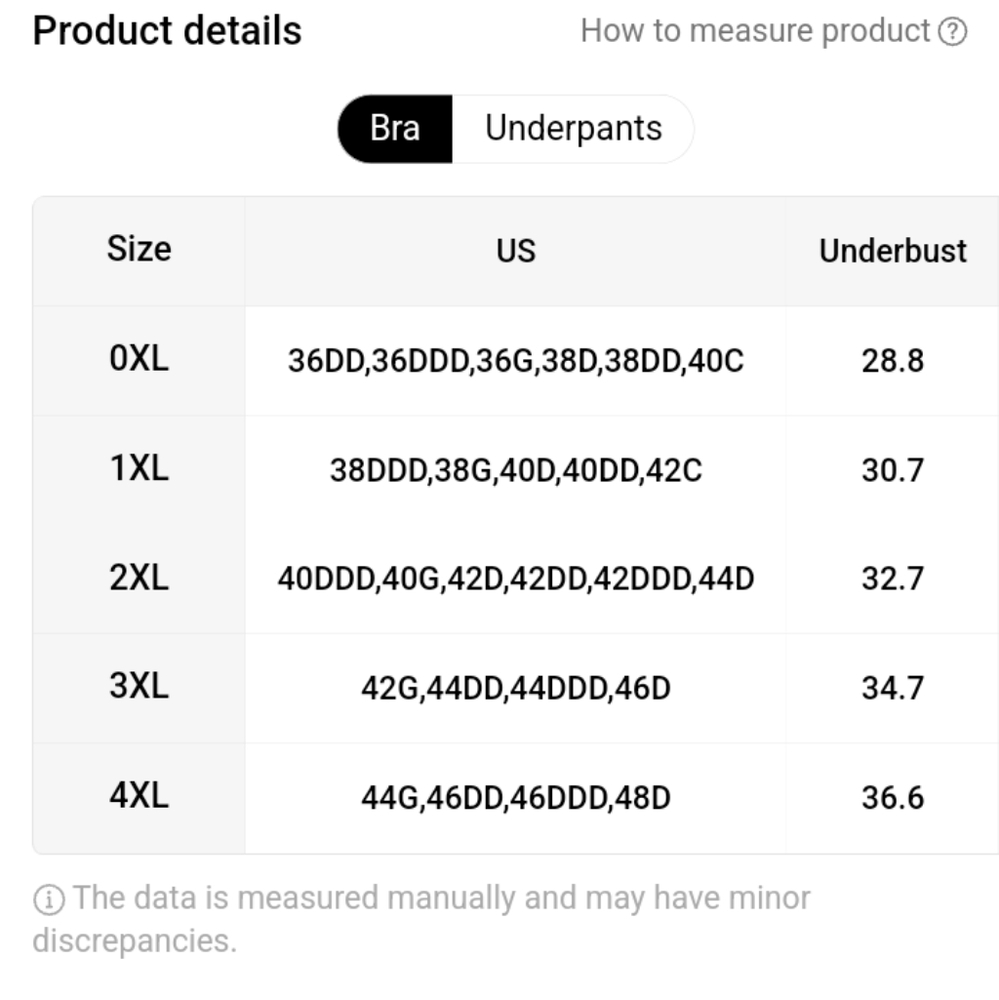Click the US sizes cell starting 42G
The image size is (999, 1000).
click(515, 688)
